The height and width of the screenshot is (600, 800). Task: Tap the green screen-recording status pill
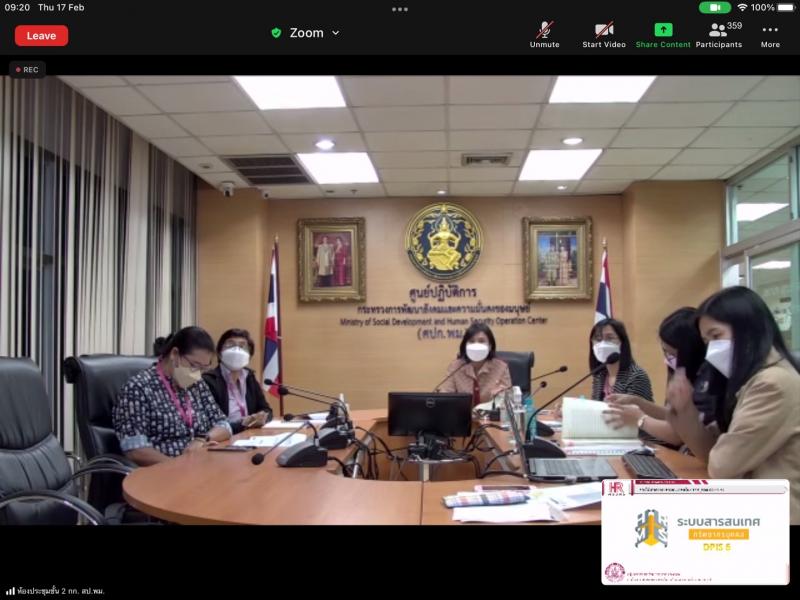pyautogui.click(x=714, y=8)
